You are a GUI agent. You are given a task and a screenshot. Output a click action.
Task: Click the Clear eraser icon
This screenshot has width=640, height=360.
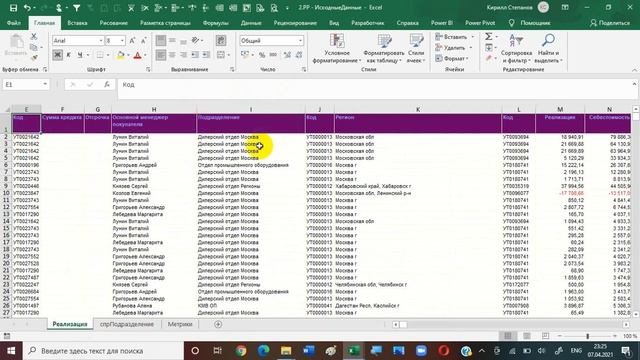pos(489,58)
